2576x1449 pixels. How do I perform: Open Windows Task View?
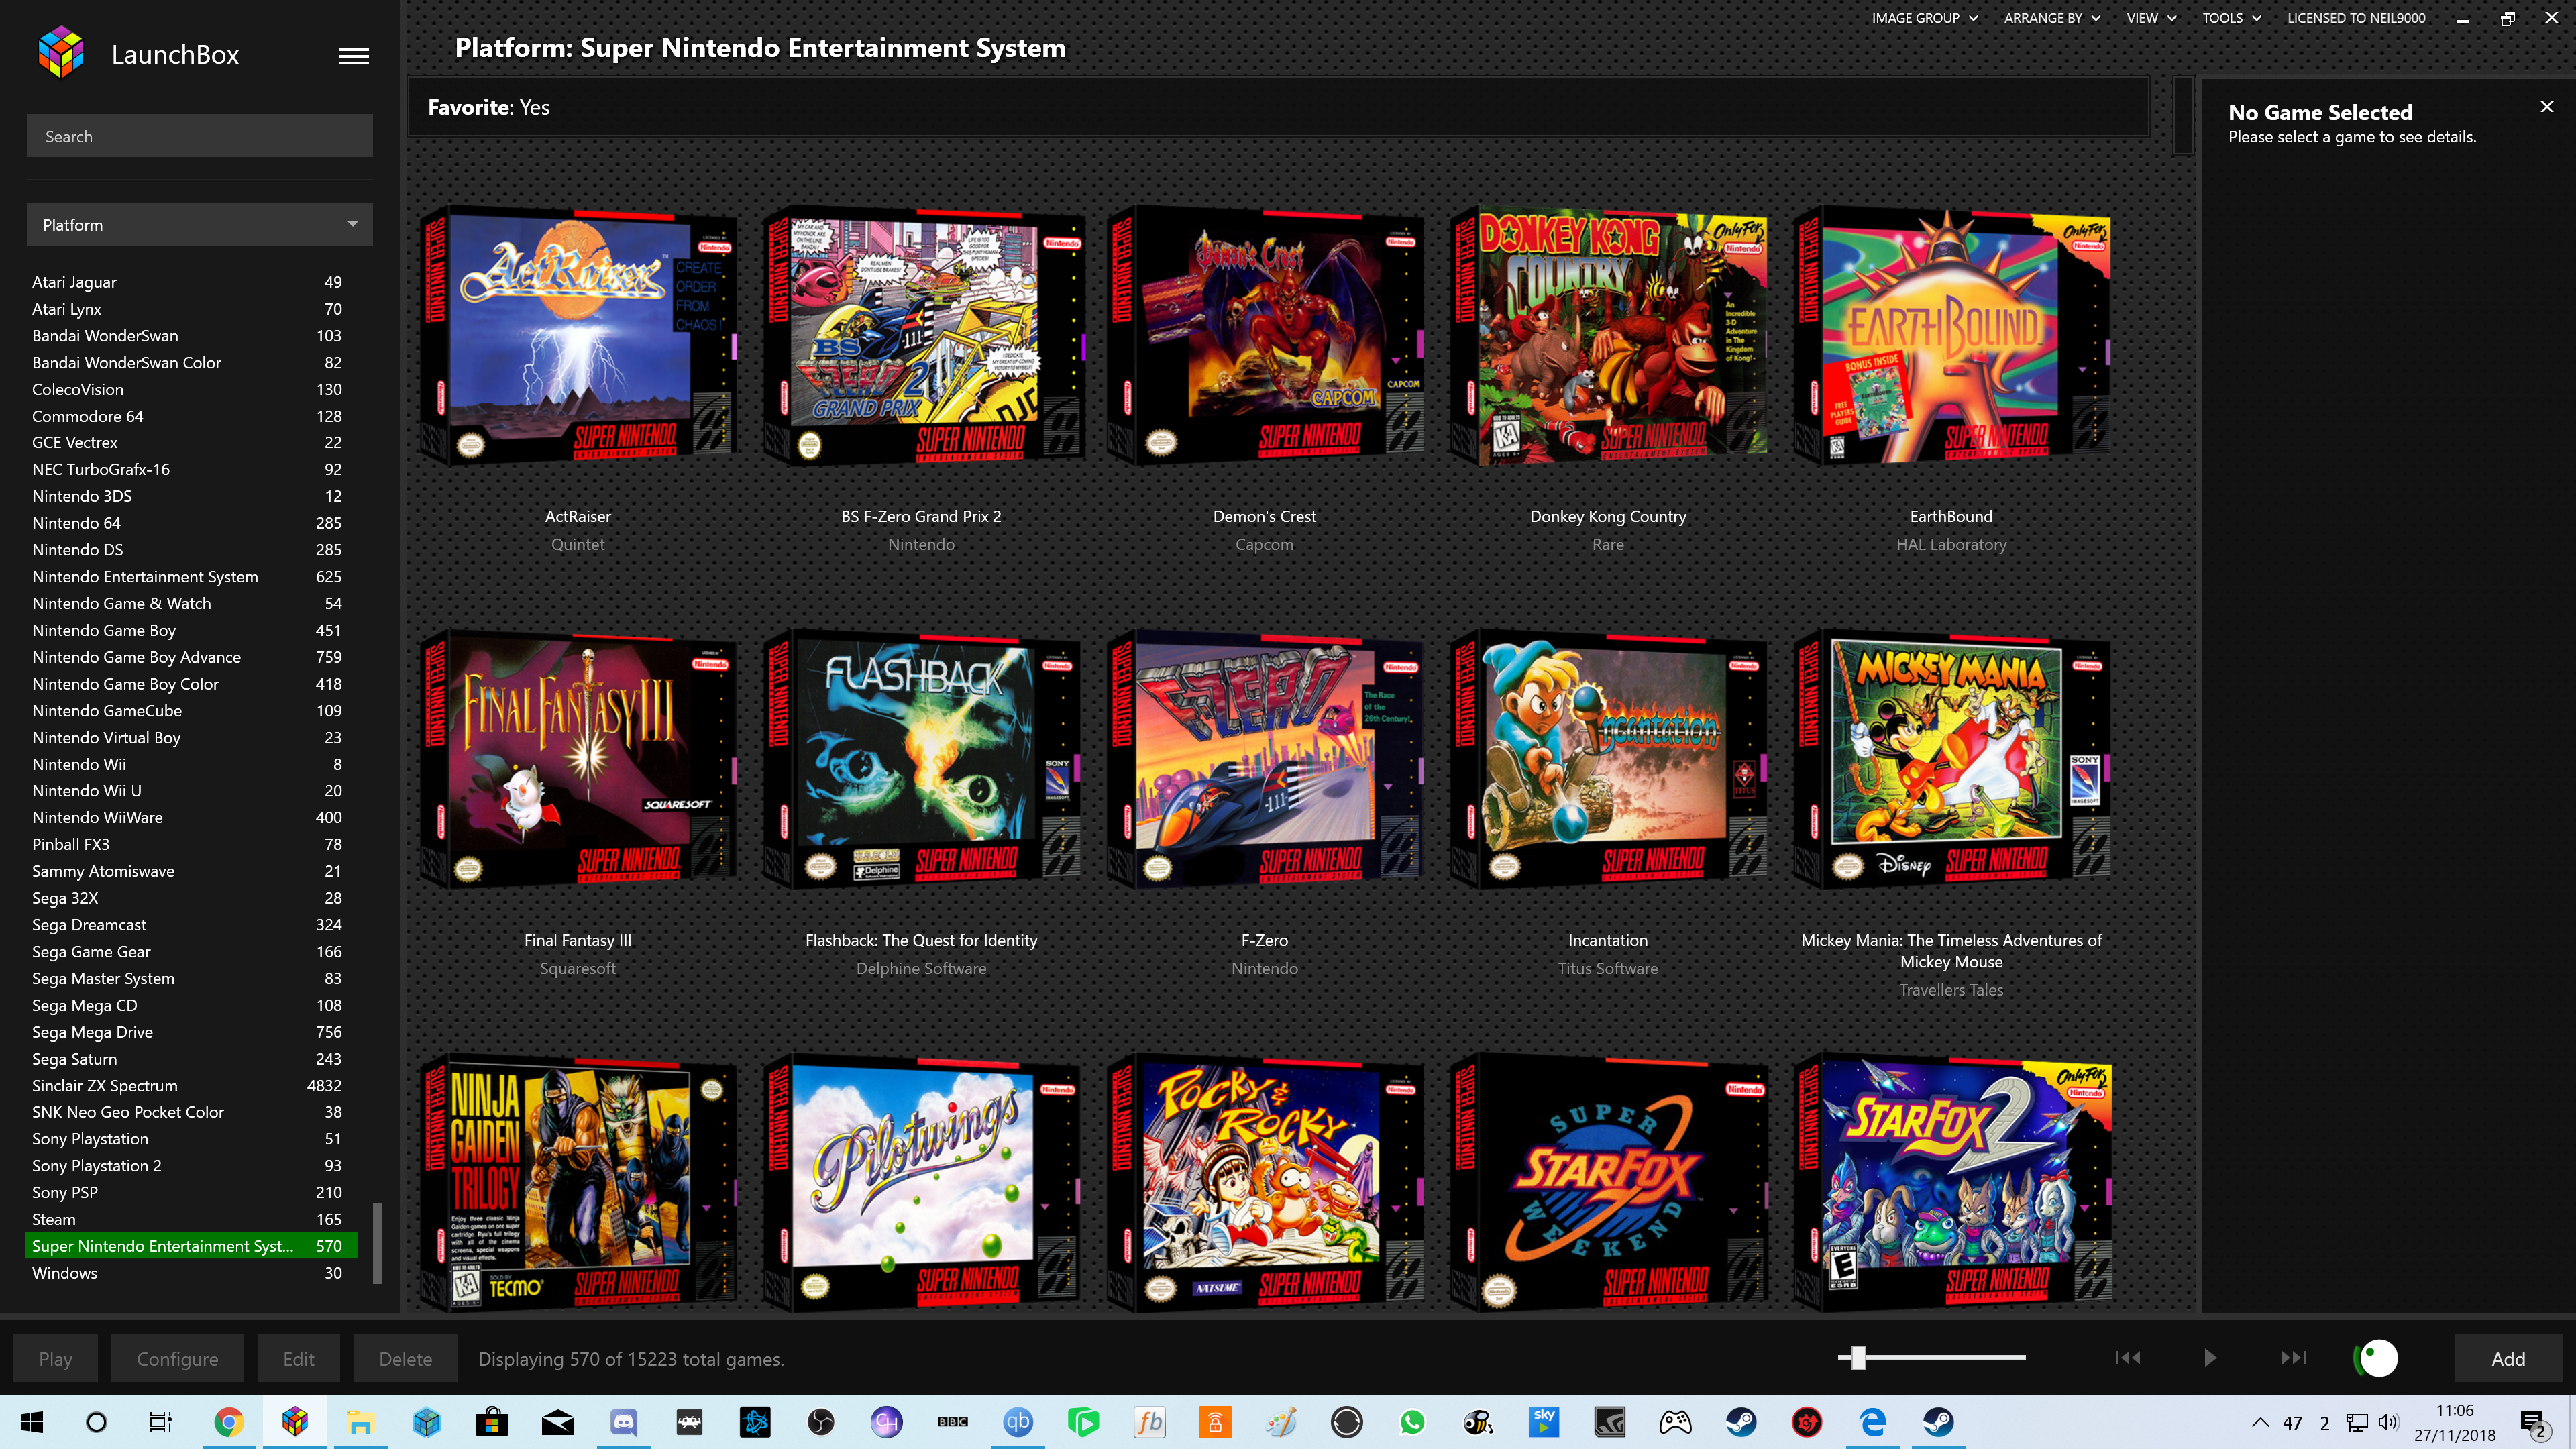(160, 1422)
